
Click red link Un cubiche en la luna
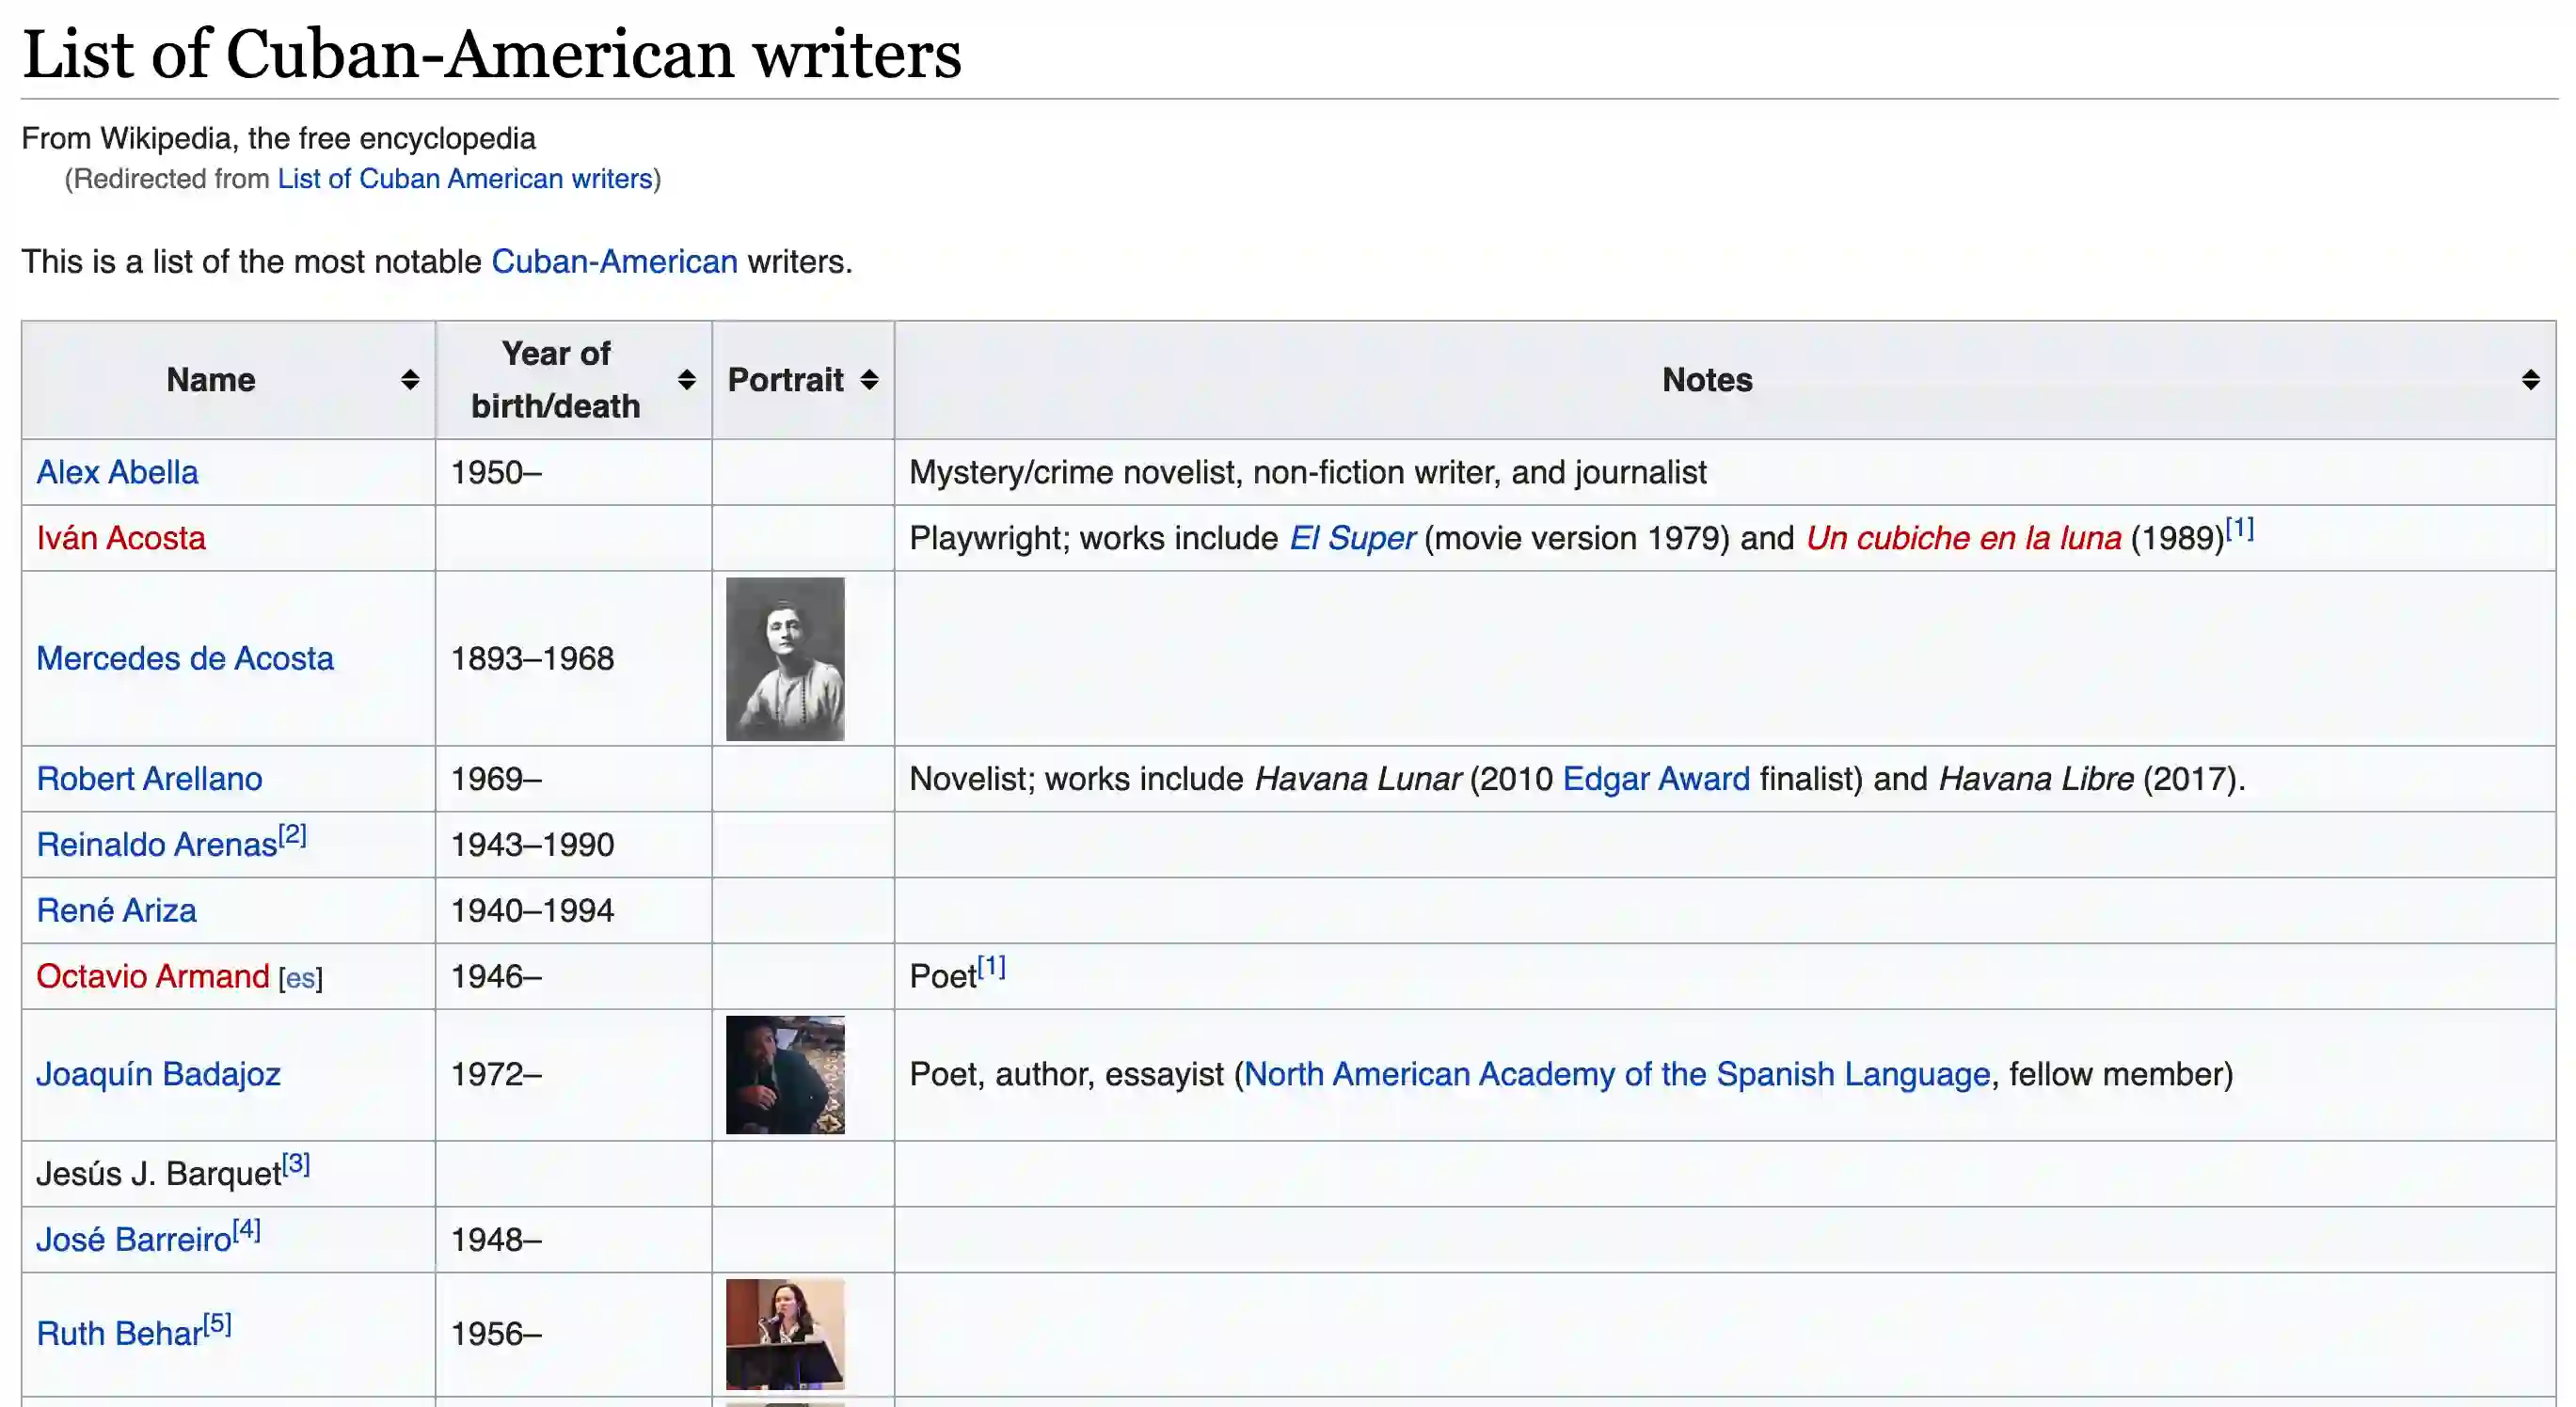1963,538
